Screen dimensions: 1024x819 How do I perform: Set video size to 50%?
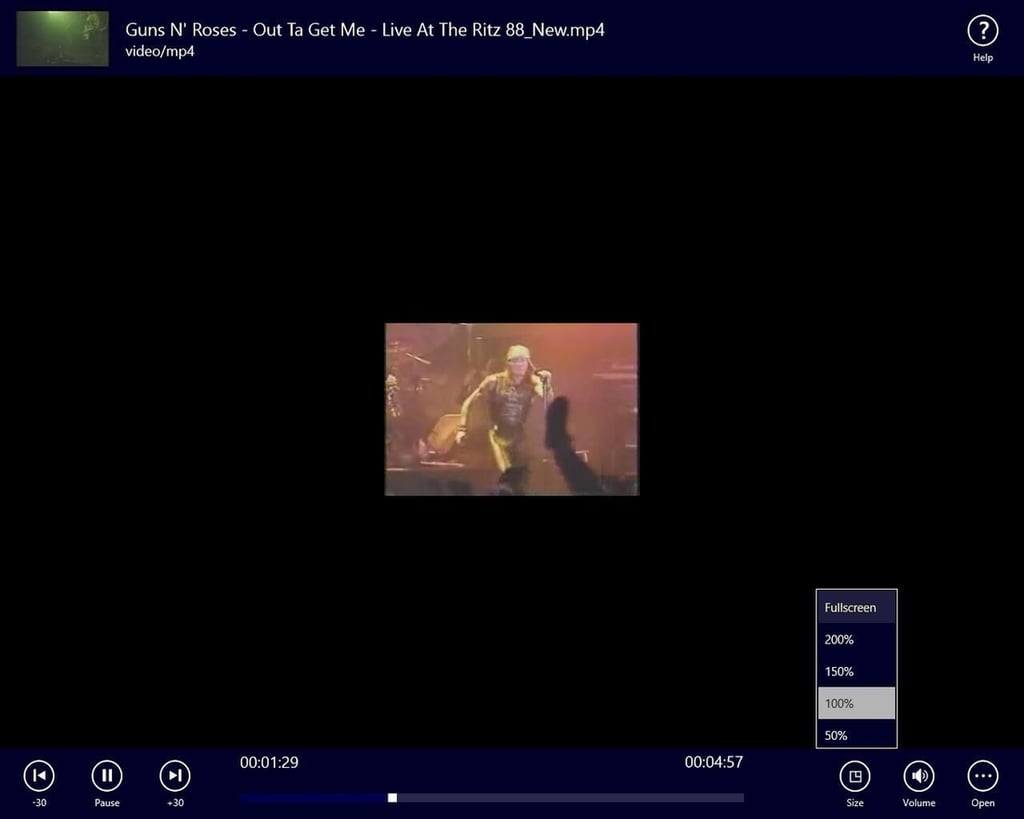(856, 735)
